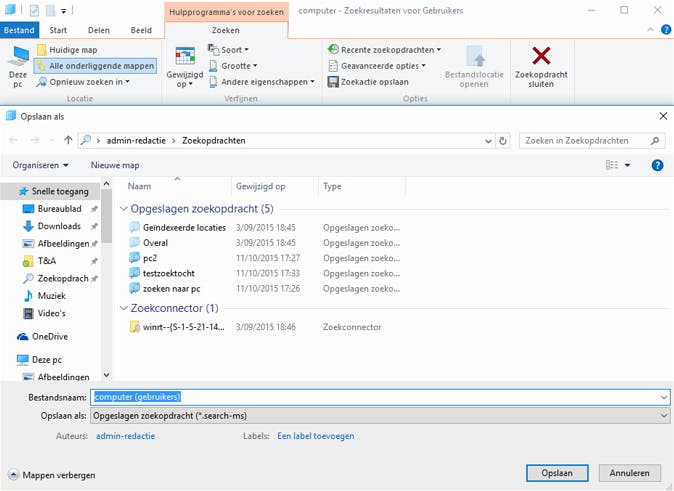Sort by Type column header
674x491 pixels.
click(332, 187)
